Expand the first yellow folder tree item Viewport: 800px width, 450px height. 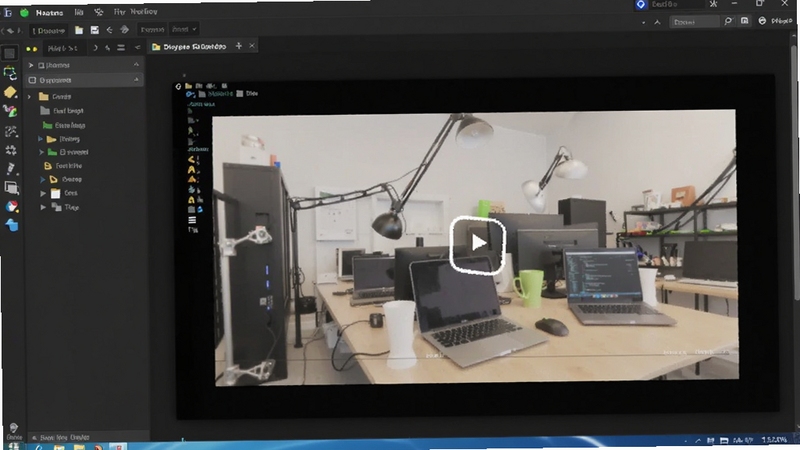pos(29,96)
